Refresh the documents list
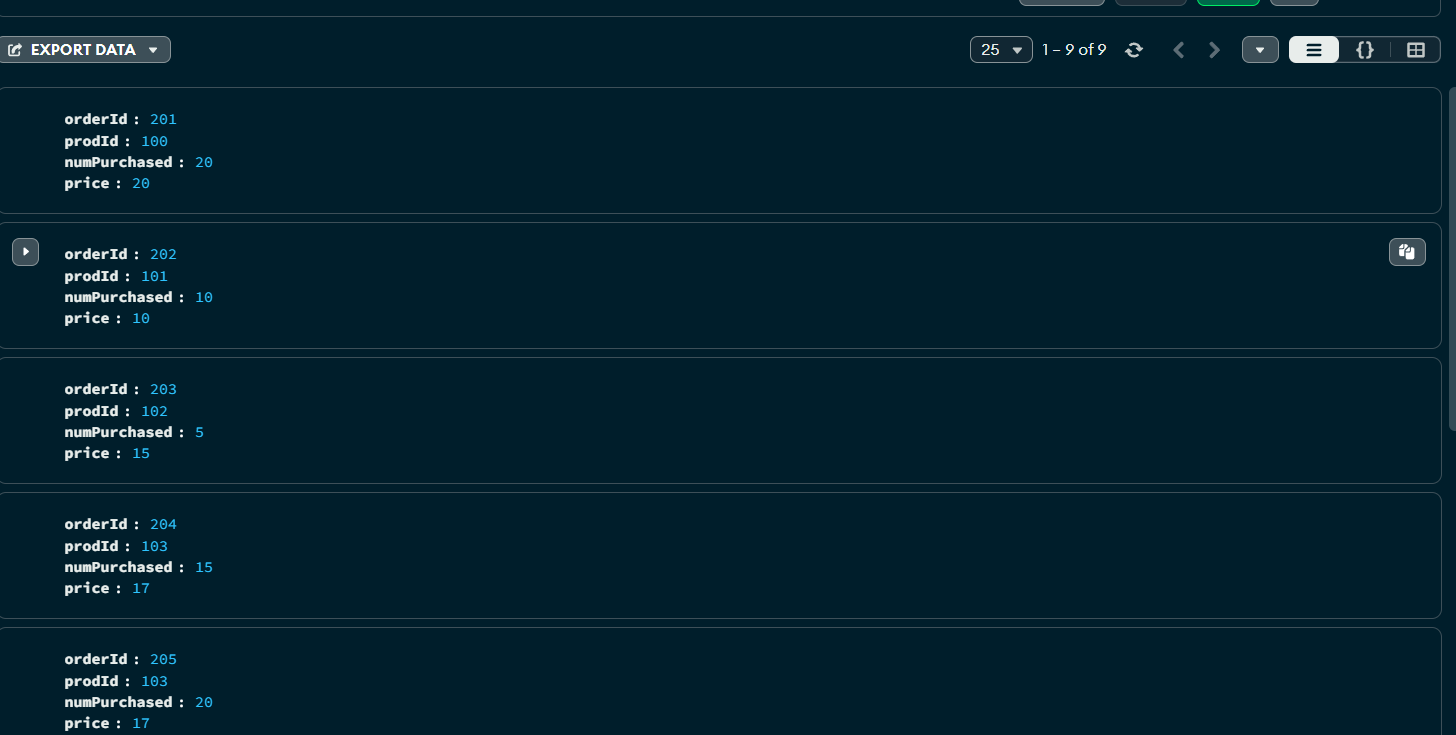Image resolution: width=1456 pixels, height=735 pixels. point(1134,50)
